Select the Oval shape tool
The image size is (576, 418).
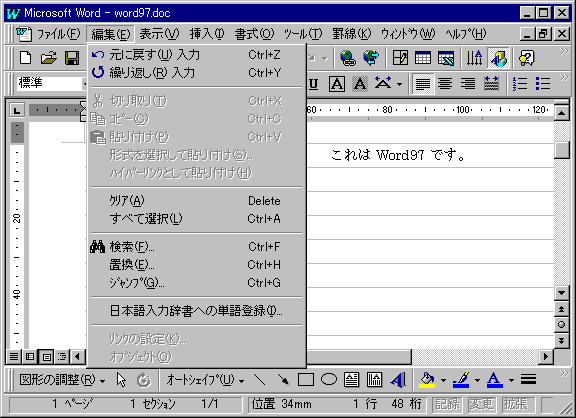pyautogui.click(x=329, y=380)
